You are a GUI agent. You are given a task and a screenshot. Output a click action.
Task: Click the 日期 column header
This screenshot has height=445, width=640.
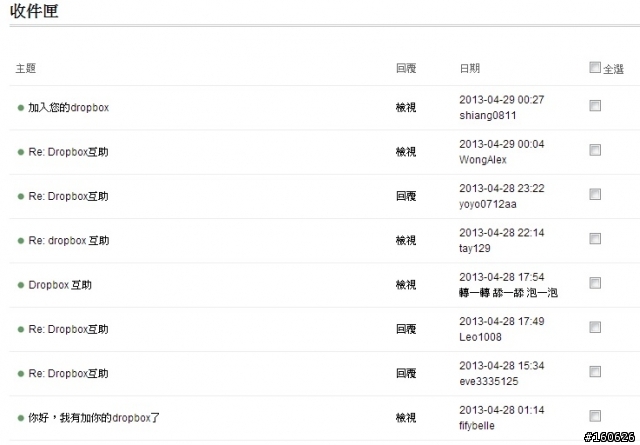coord(469,68)
